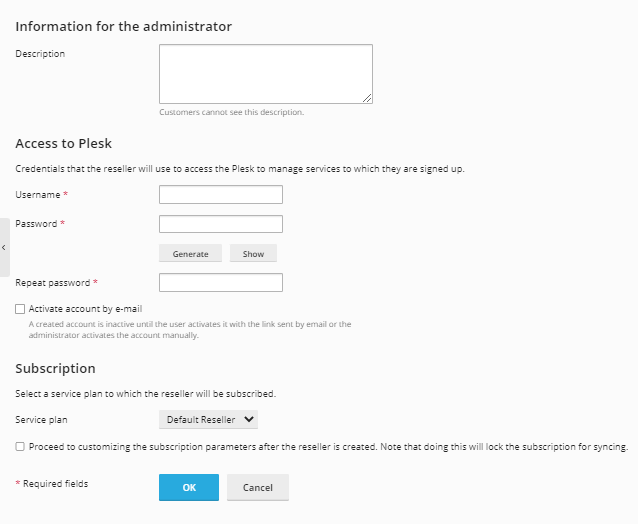Open the Service plan dropdown

pyautogui.click(x=209, y=420)
